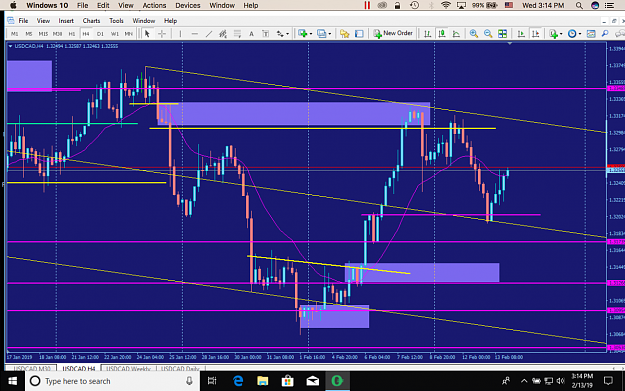Open the Tools menu
The height and width of the screenshot is (391, 625).
(116, 21)
